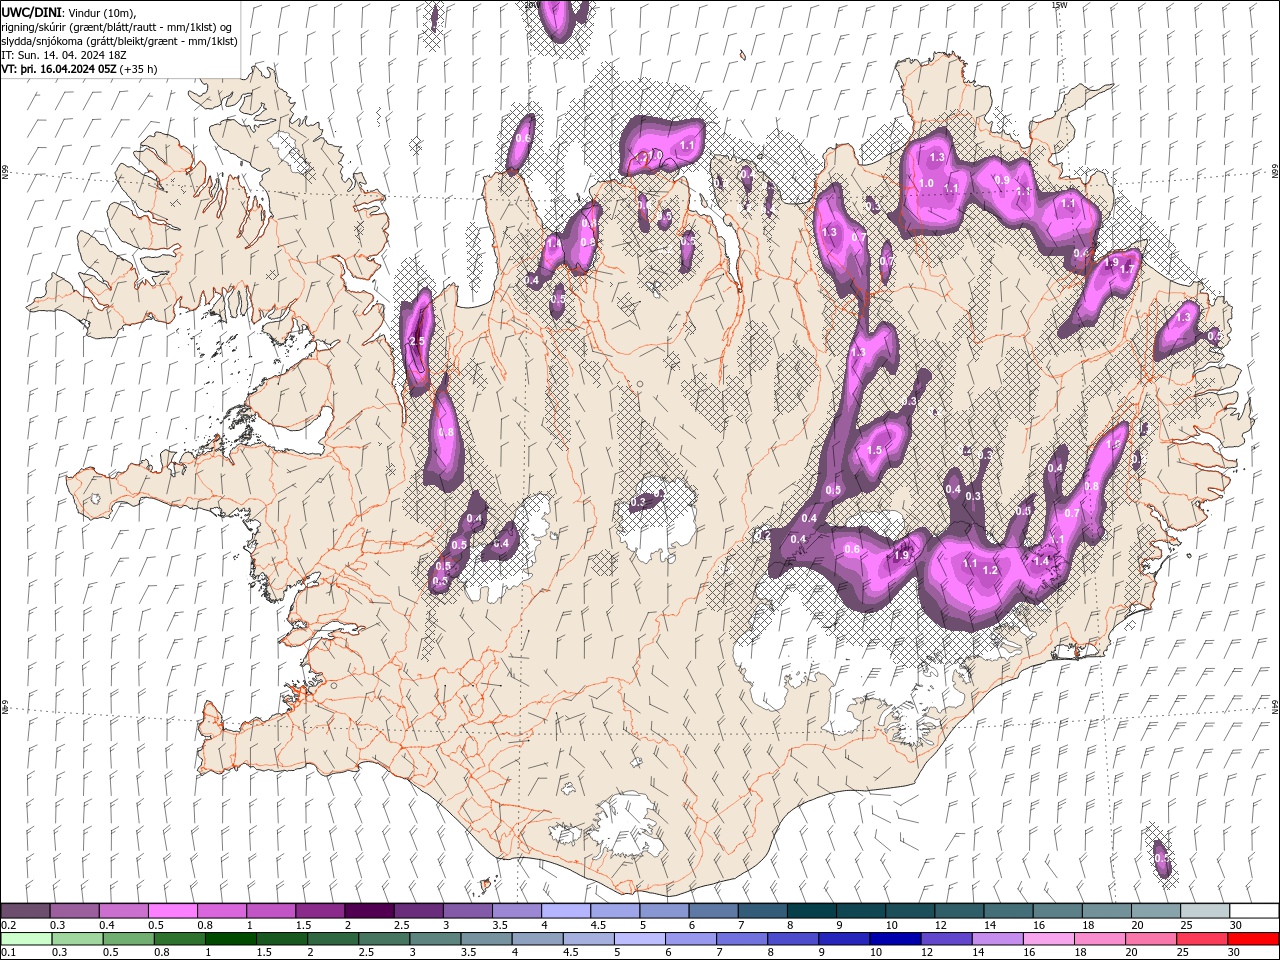Click the bright red rain swatch after 30
This screenshot has width=1280, height=960.
coord(1254,939)
